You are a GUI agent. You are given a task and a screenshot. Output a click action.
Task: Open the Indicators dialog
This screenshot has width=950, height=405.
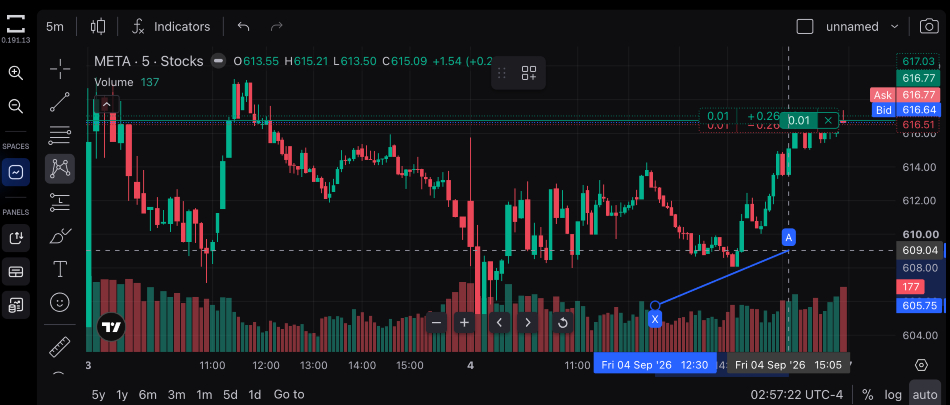172,27
